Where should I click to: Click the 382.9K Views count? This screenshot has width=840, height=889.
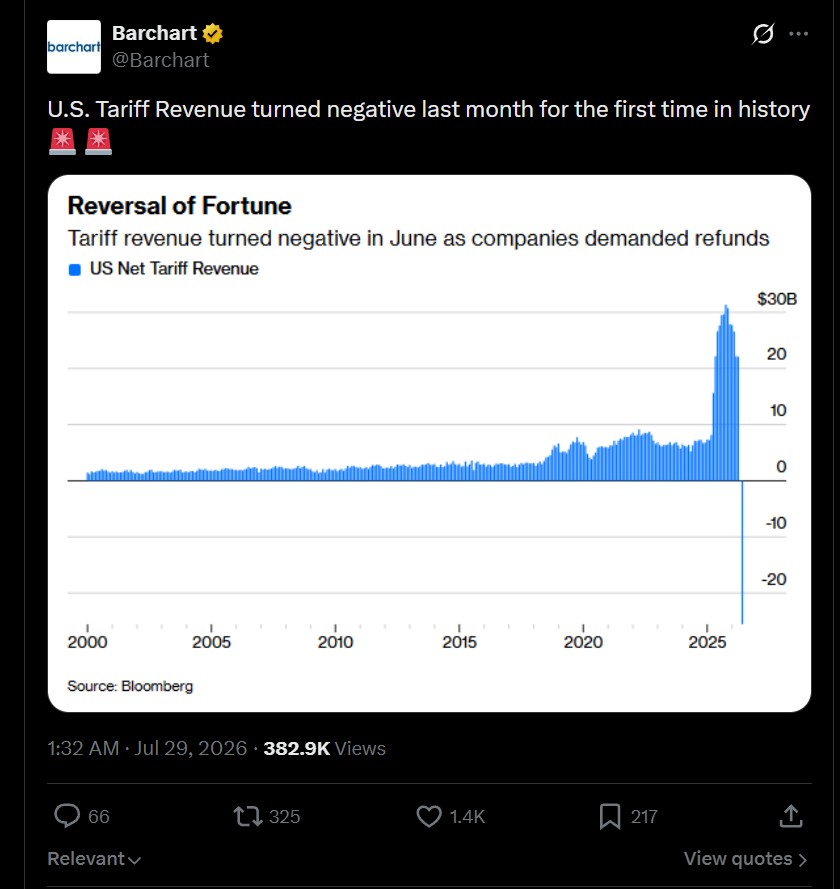pos(324,748)
